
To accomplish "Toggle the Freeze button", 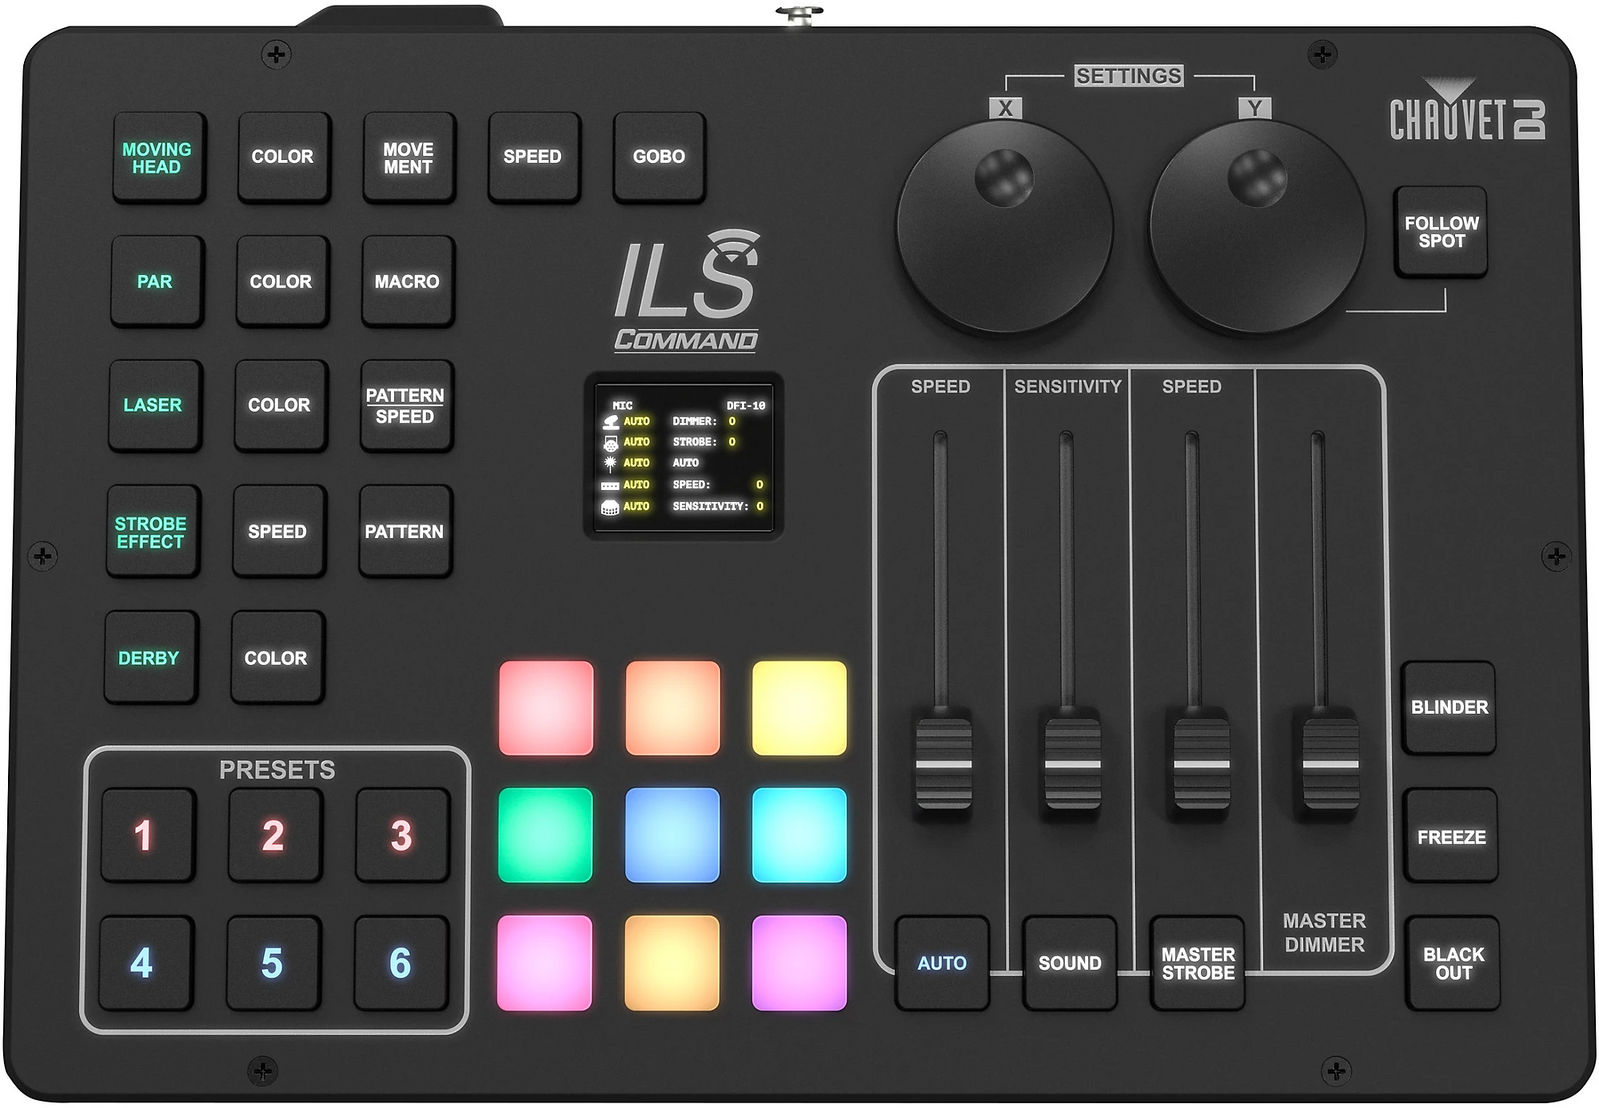I will (x=1450, y=837).
